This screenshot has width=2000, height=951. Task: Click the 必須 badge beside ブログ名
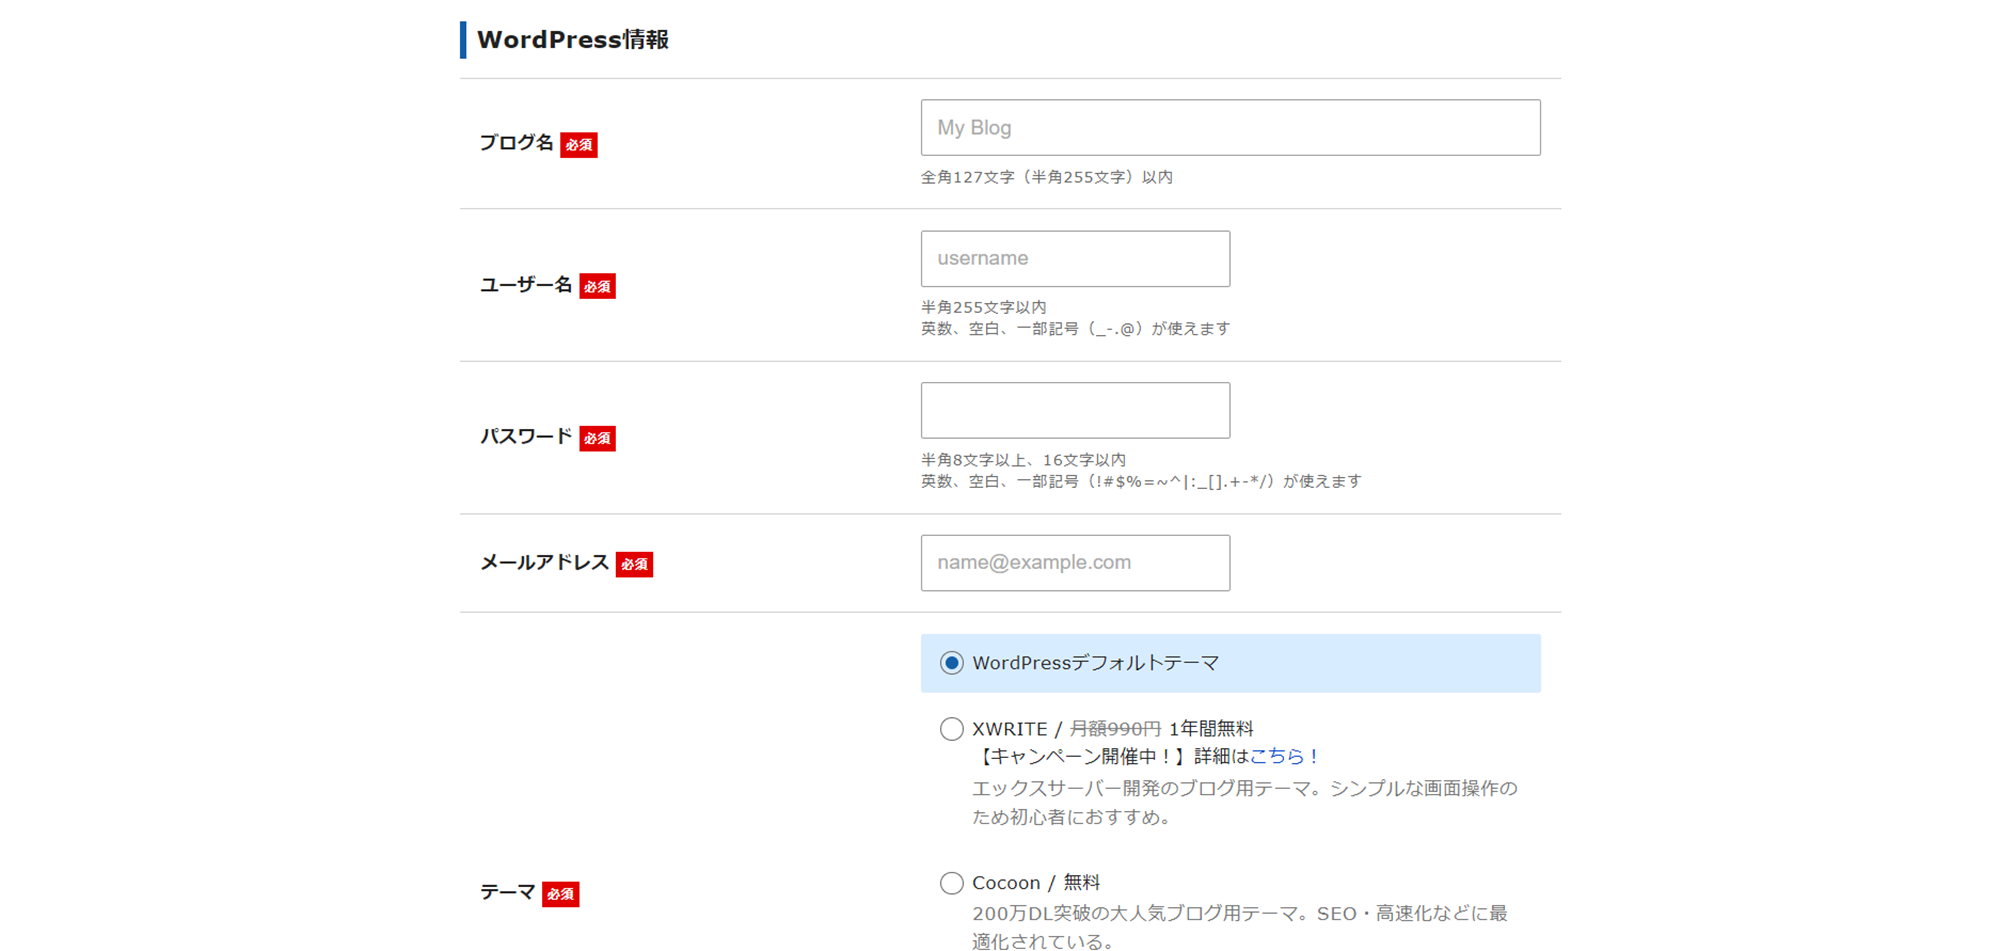(578, 145)
